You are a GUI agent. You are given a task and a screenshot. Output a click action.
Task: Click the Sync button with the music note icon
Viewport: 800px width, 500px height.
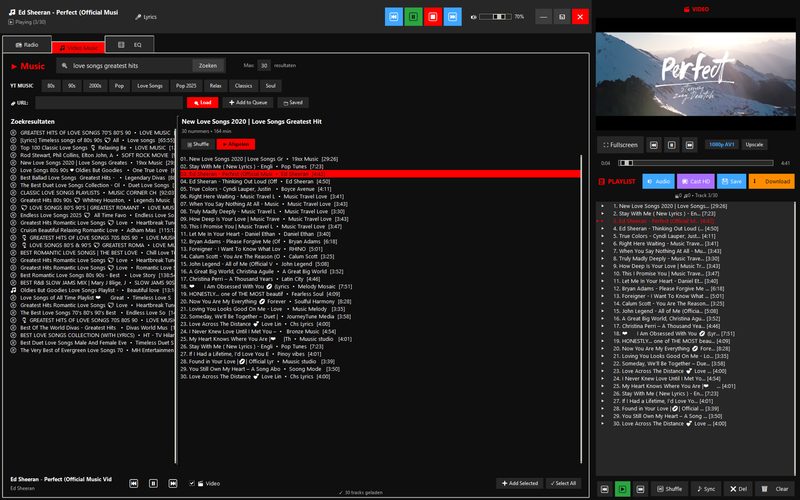tap(706, 489)
